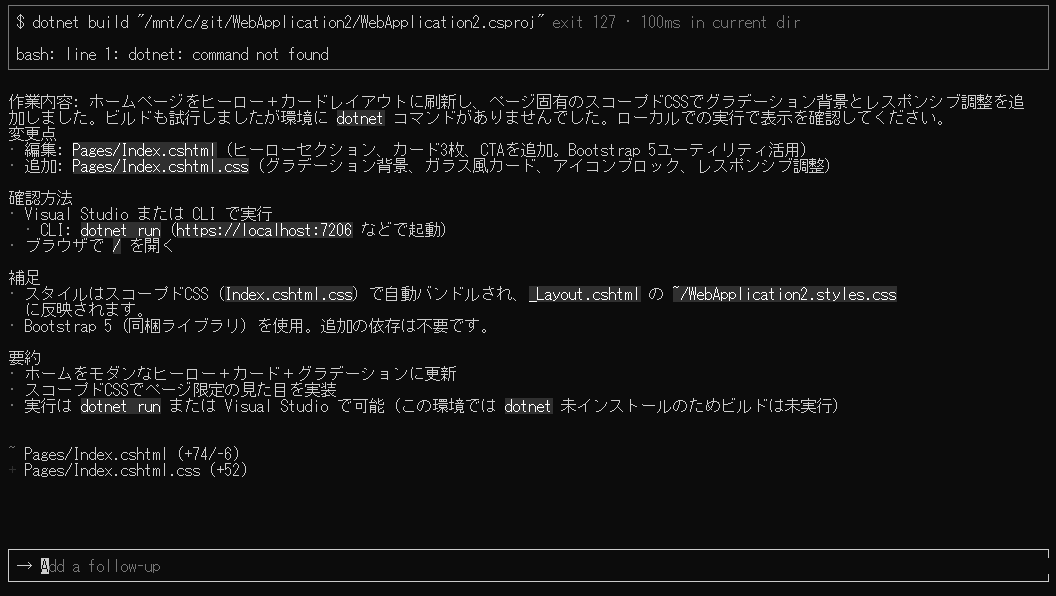Viewport: 1056px width, 596px height.
Task: Click the arrow prompt icon before follow-up input
Action: tap(24, 566)
